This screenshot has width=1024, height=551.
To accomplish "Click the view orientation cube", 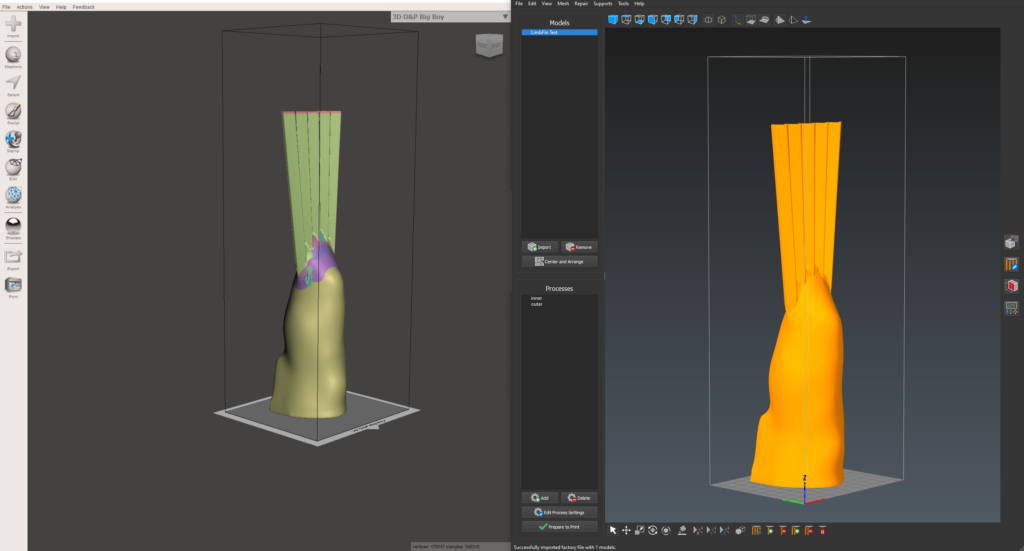I will pyautogui.click(x=488, y=45).
